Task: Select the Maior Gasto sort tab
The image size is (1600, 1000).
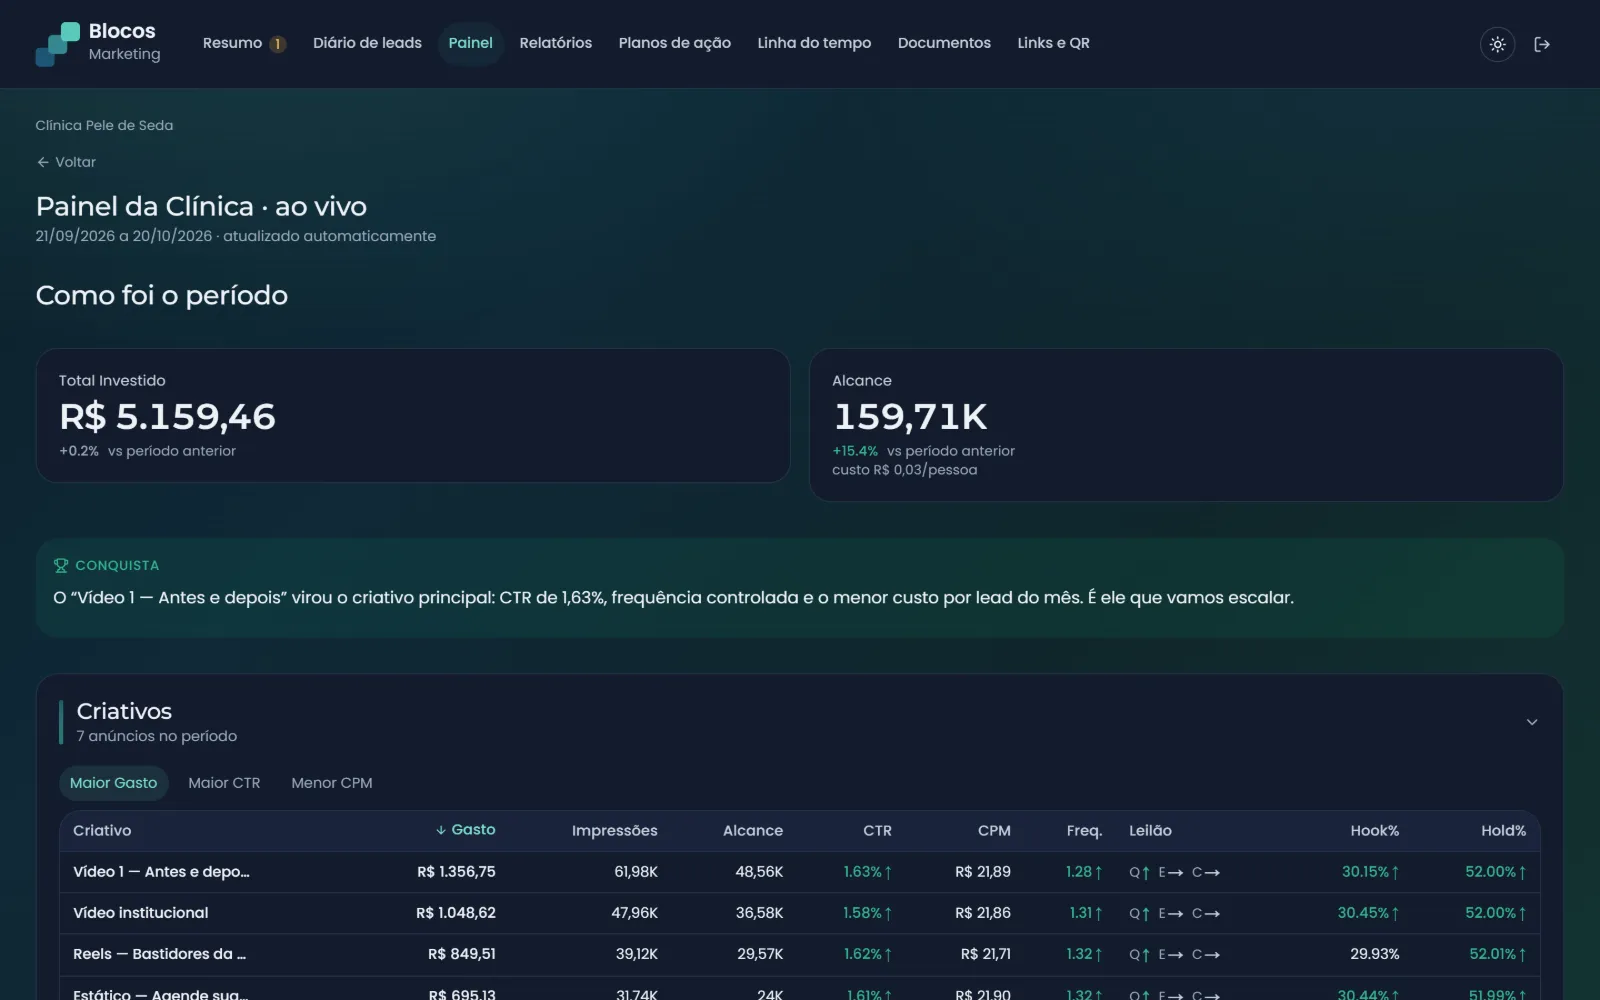Action: tap(113, 783)
